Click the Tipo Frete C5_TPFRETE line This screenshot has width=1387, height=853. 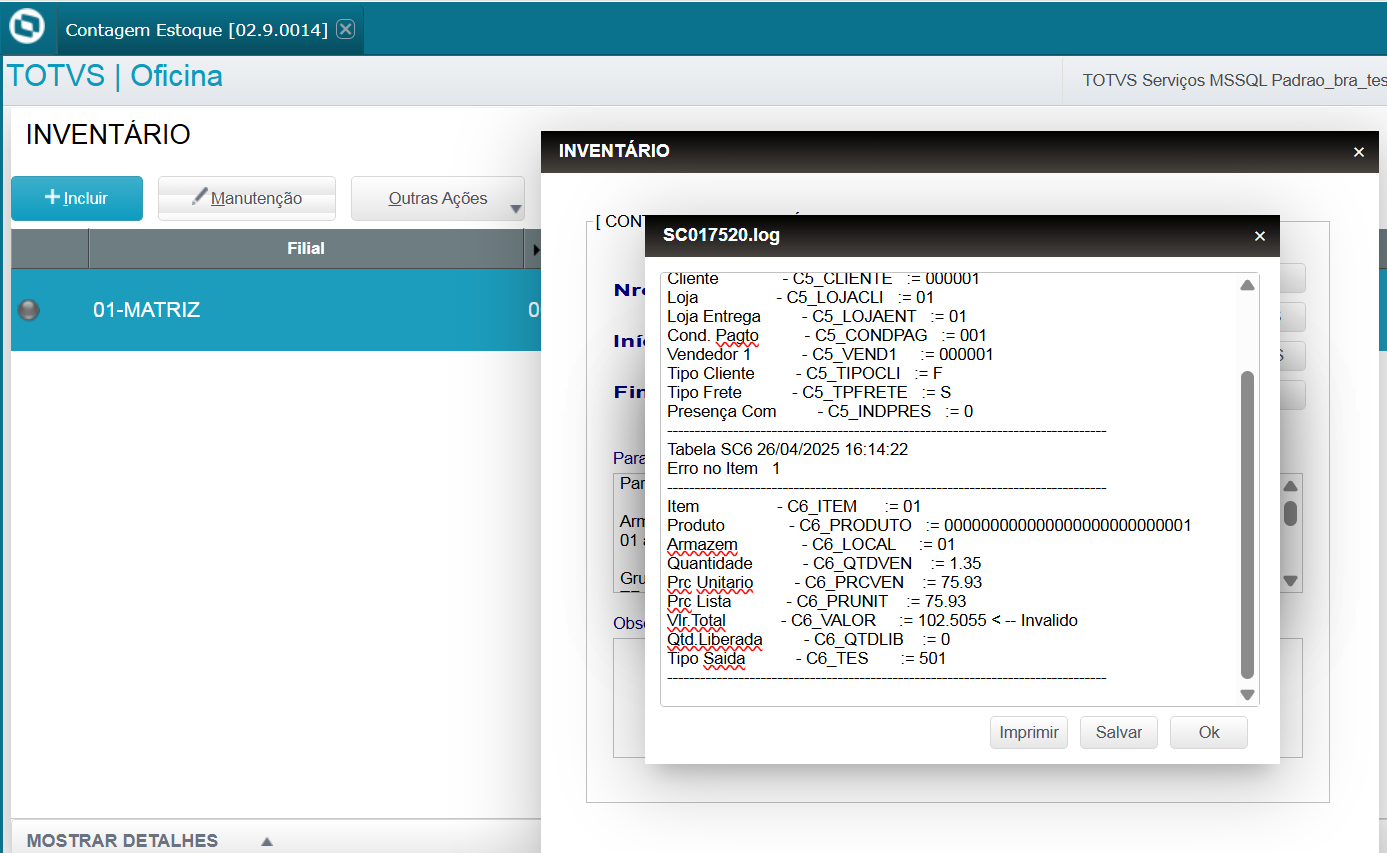[809, 392]
